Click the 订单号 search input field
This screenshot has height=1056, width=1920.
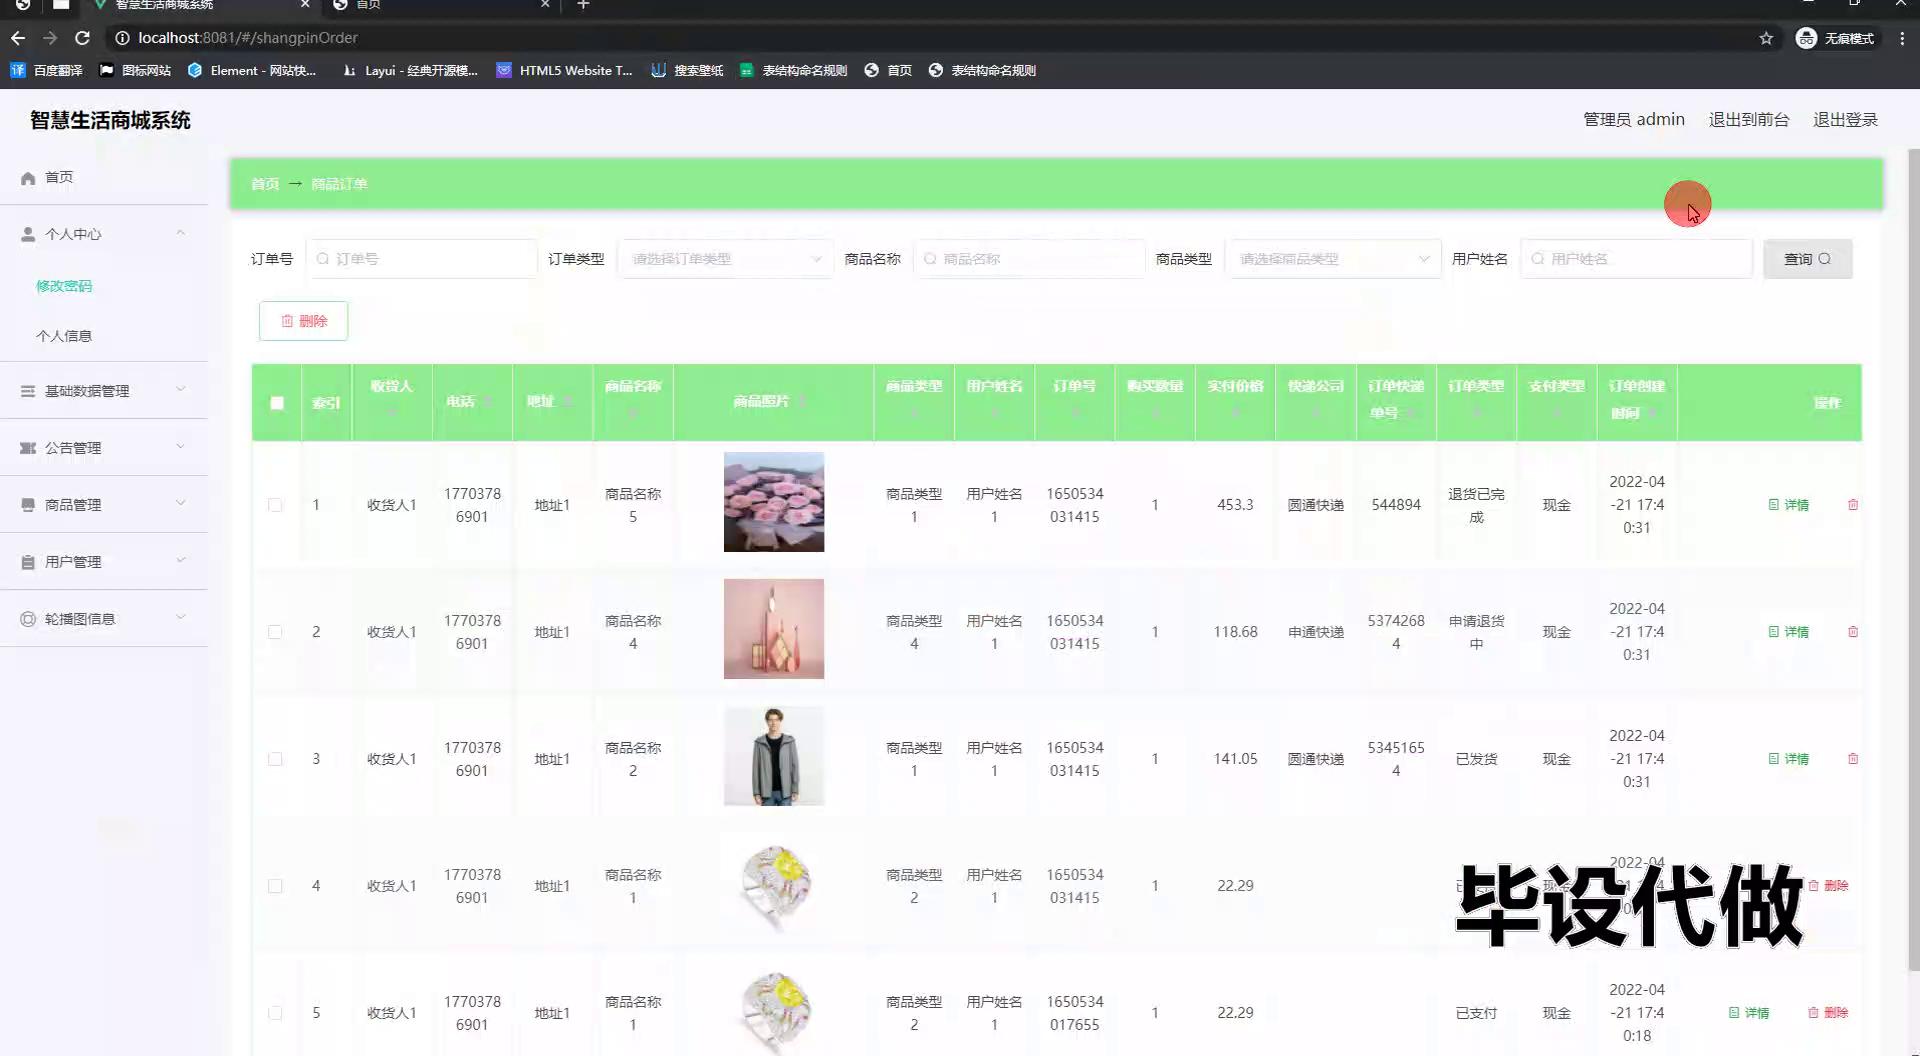tap(423, 259)
